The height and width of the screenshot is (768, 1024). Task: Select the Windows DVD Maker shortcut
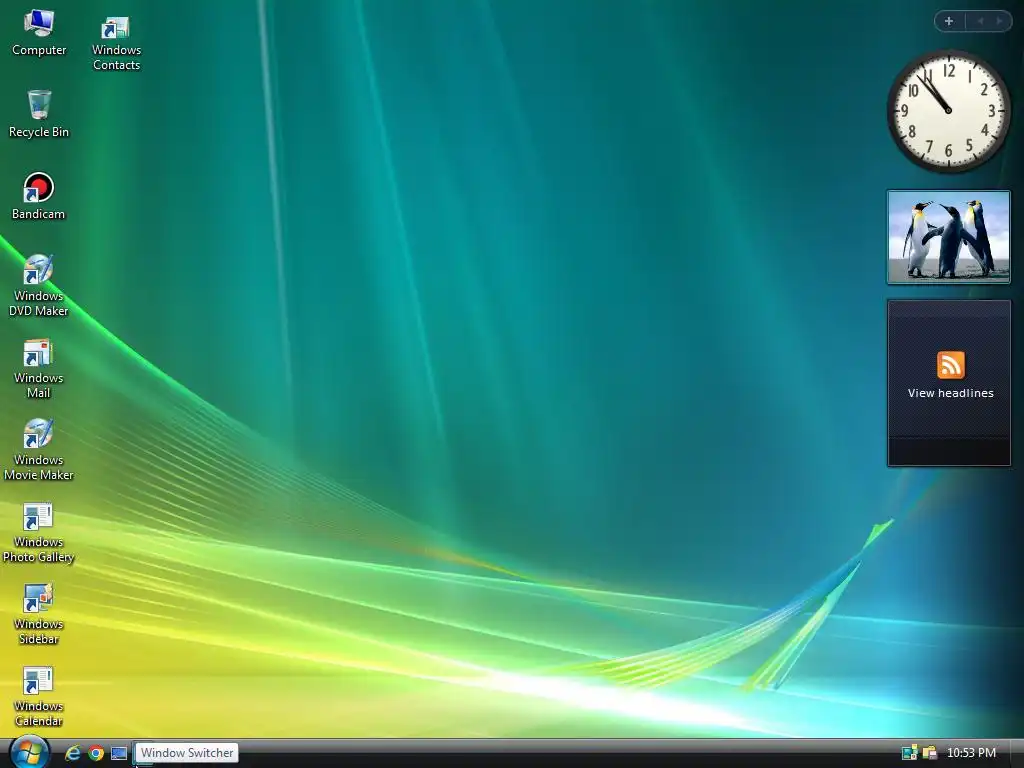click(39, 285)
